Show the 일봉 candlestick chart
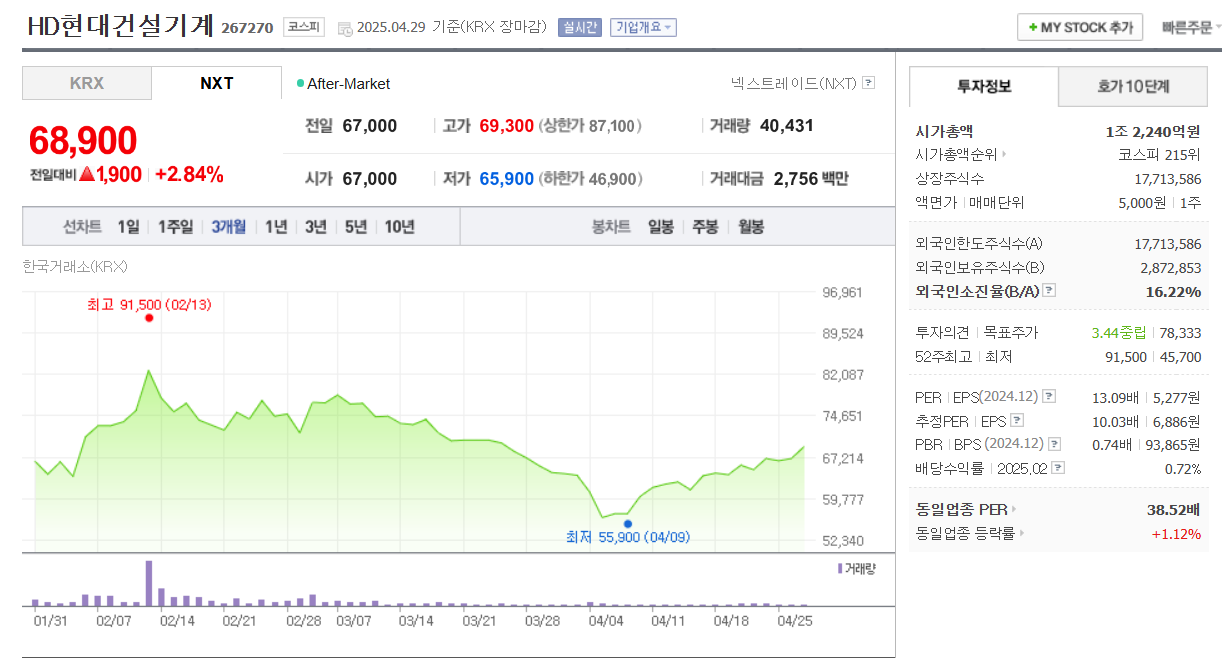This screenshot has width=1231, height=658. (x=661, y=227)
